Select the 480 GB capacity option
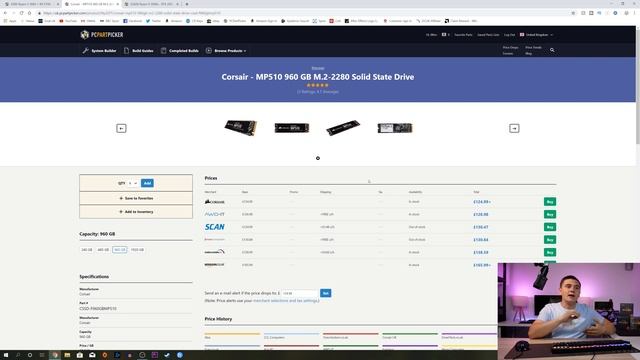The height and width of the screenshot is (360, 640). 103,249
